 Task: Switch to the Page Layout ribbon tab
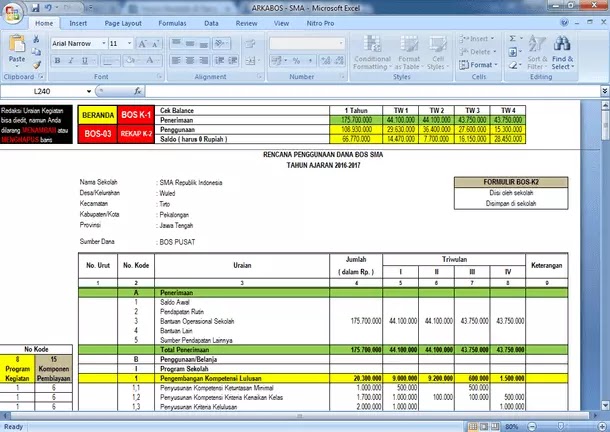point(123,23)
